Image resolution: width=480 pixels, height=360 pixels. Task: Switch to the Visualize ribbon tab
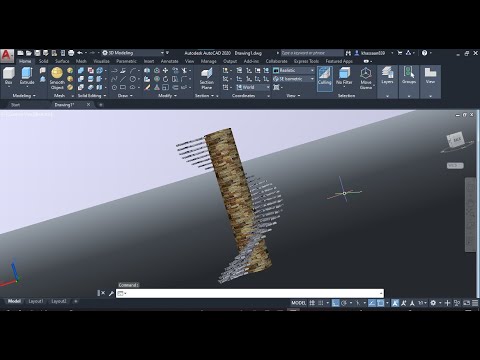pyautogui.click(x=101, y=61)
